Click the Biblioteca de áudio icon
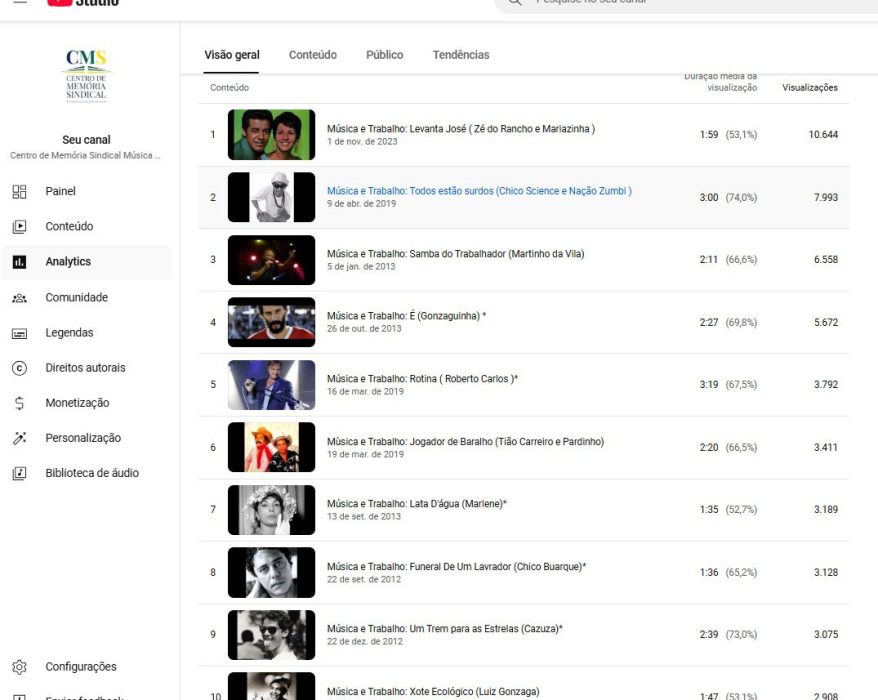878x700 pixels. pos(19,473)
